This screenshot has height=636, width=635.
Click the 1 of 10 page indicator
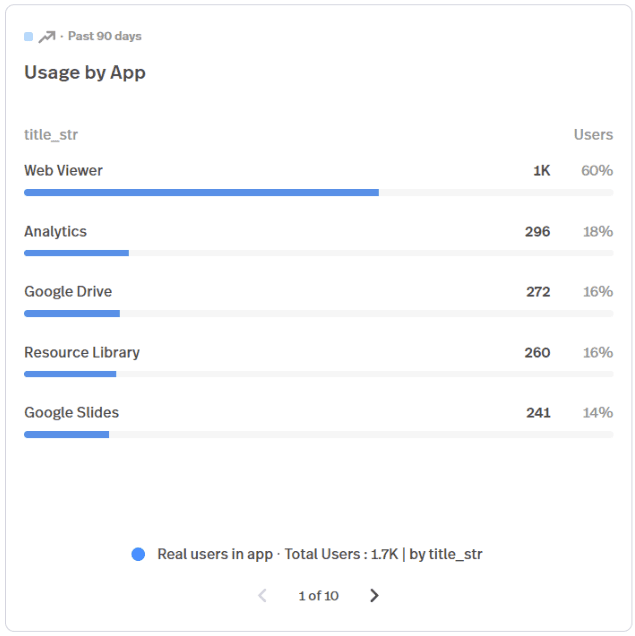[319, 595]
